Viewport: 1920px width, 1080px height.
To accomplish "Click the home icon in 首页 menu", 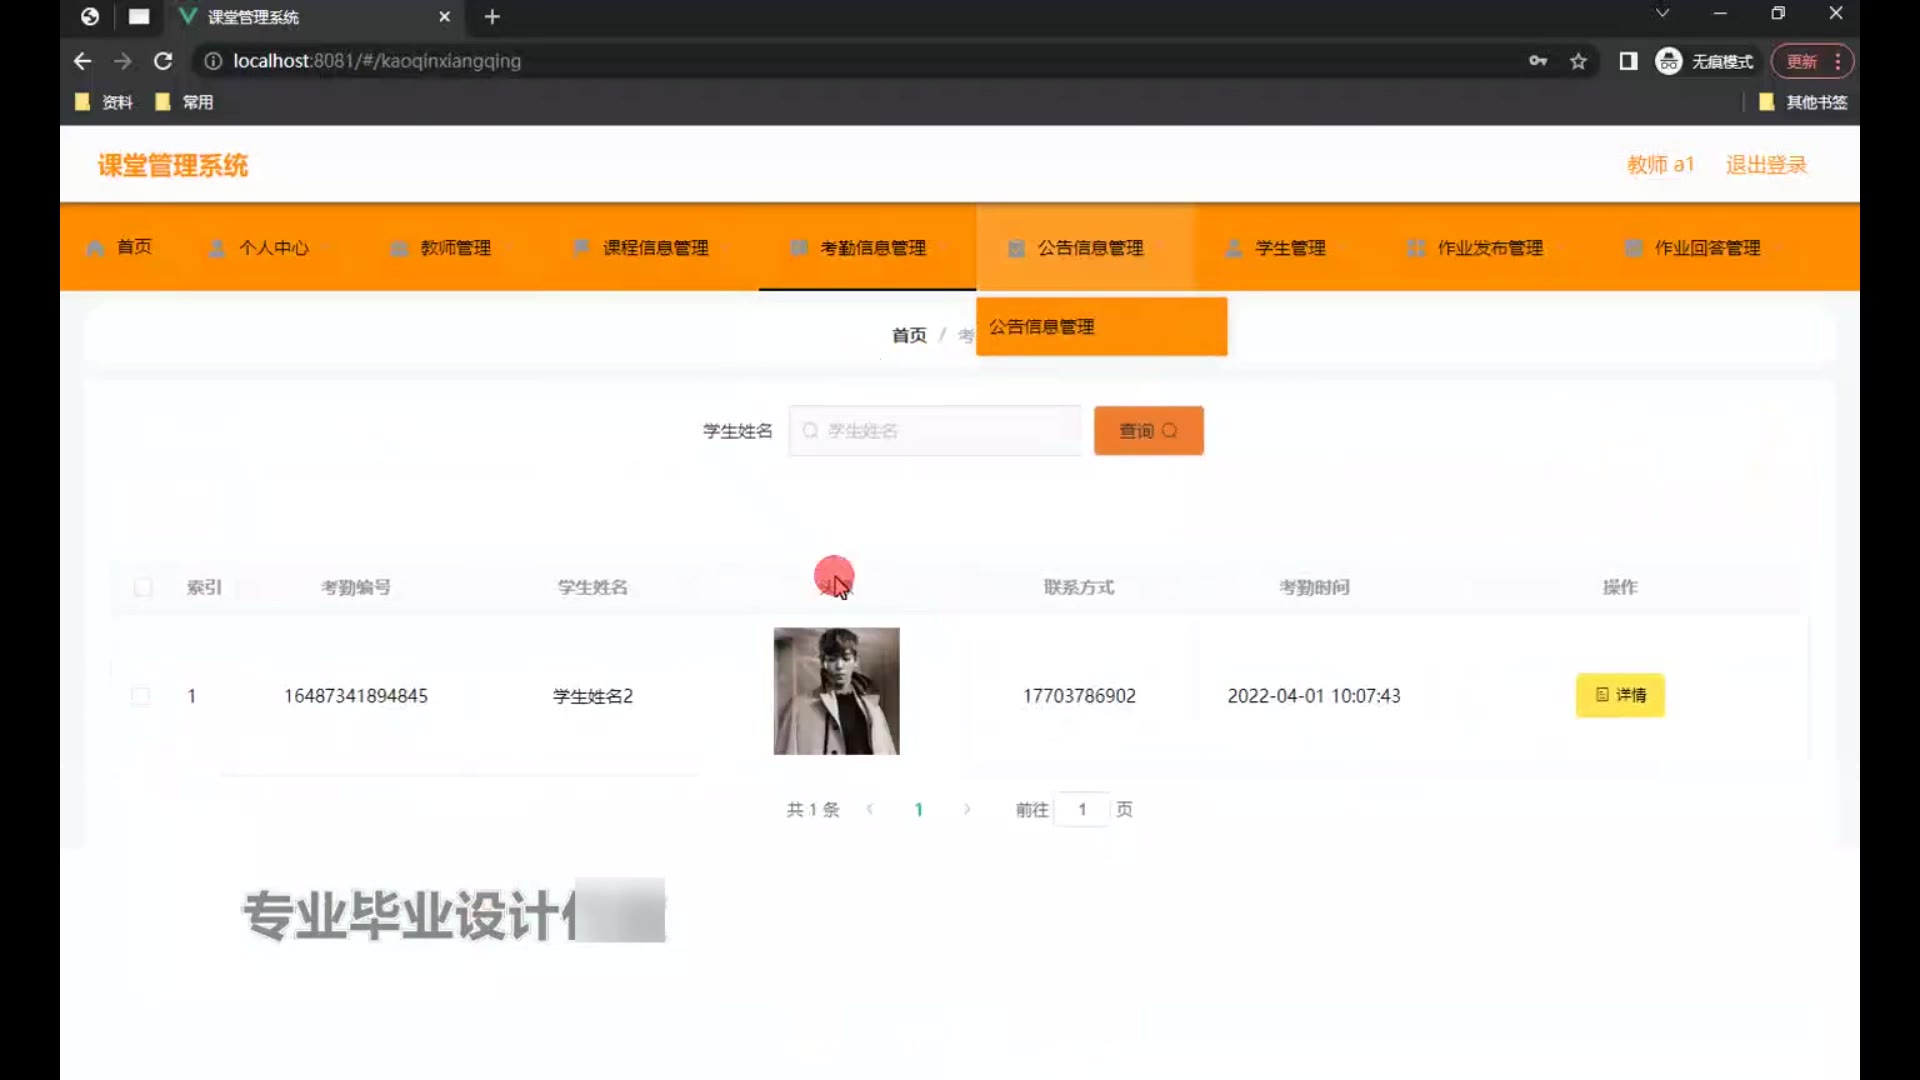I will point(95,248).
